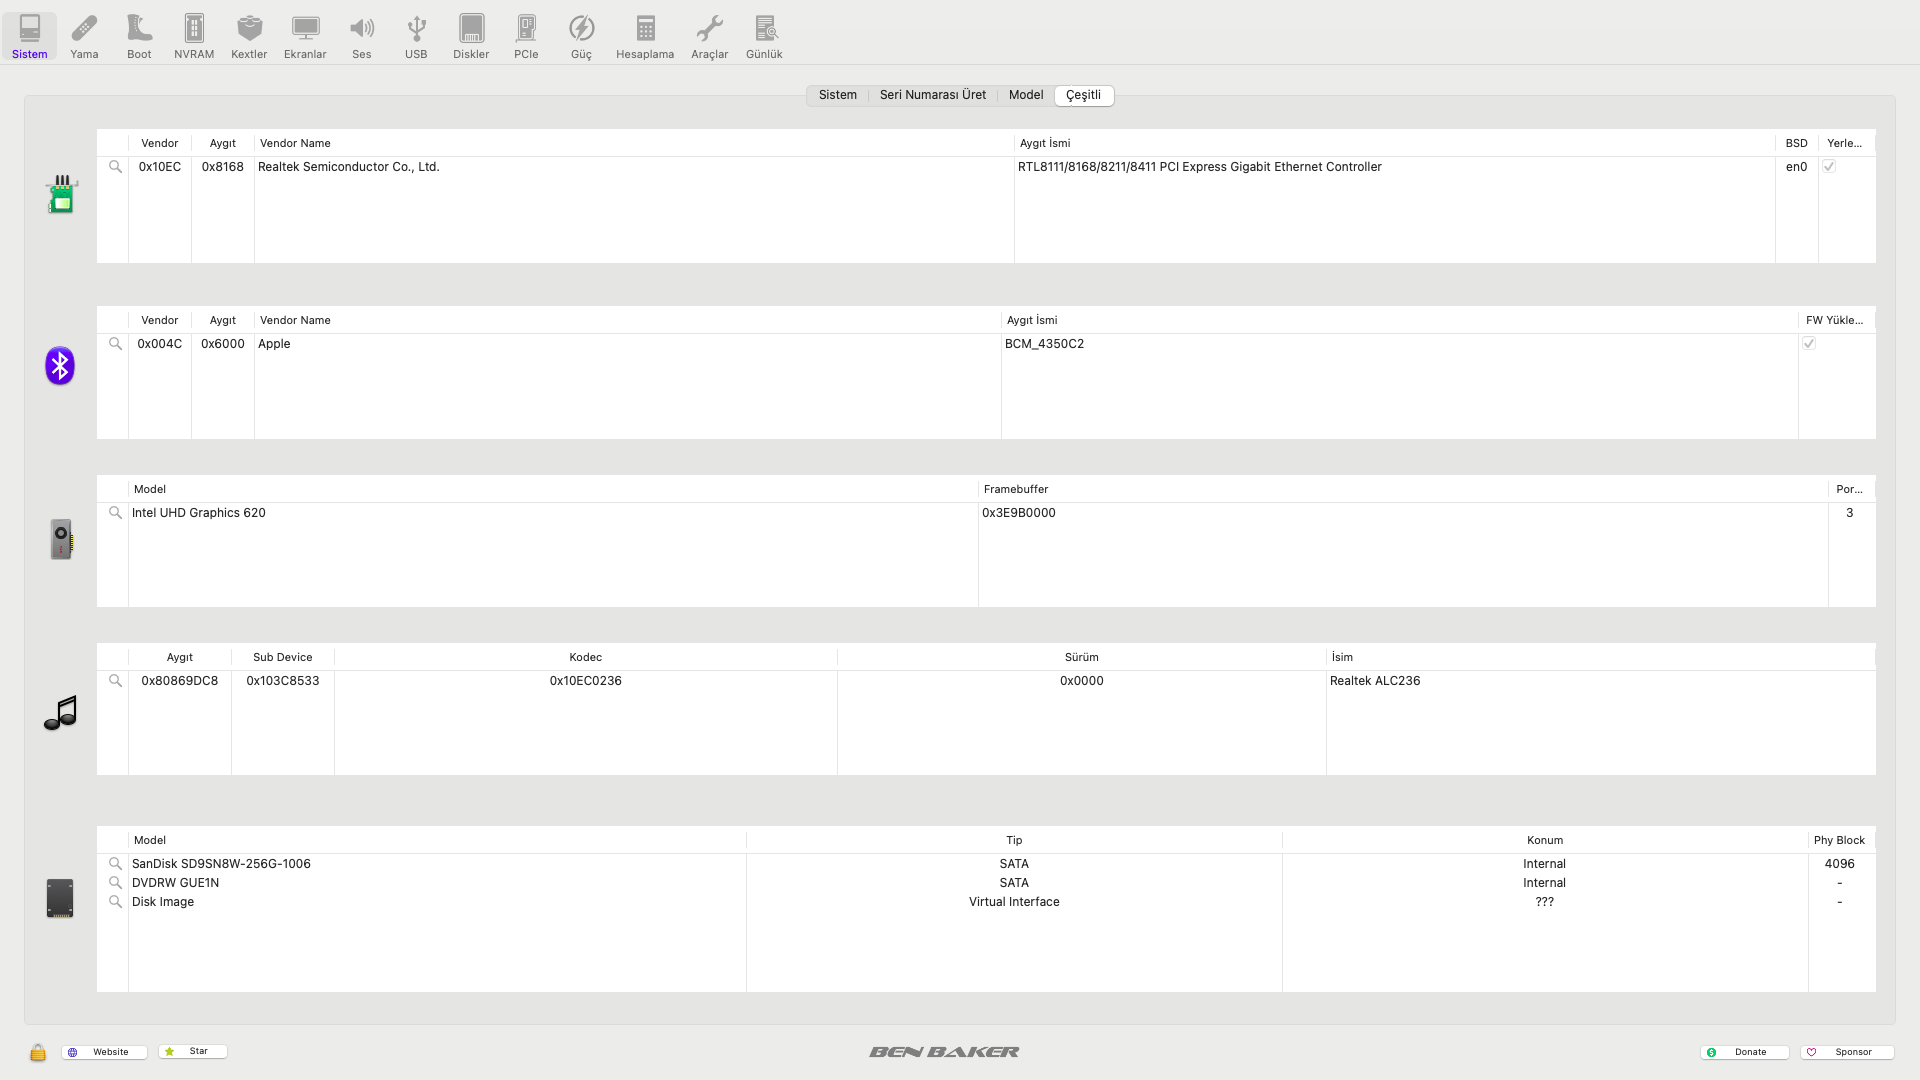Image resolution: width=1920 pixels, height=1080 pixels.
Task: Open the Güç power section
Action: [581, 37]
